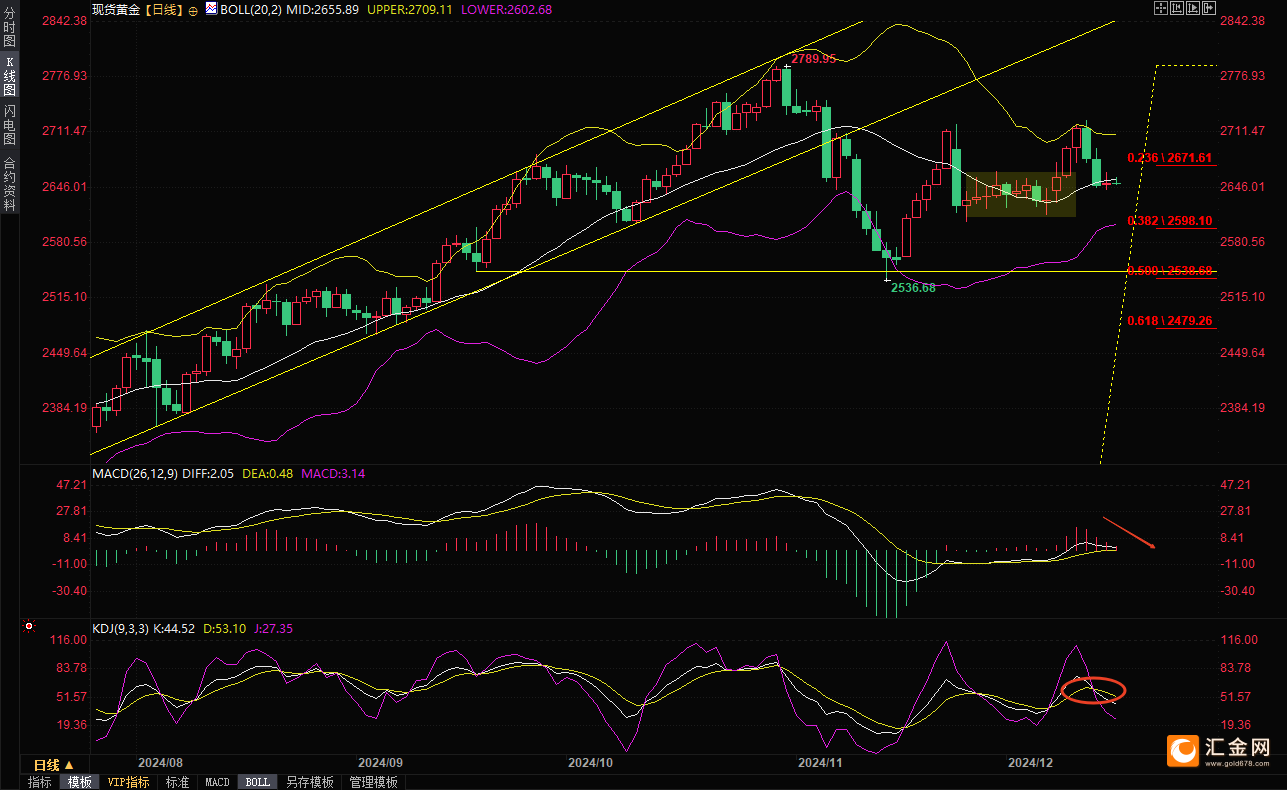
Task: Select the 指标 bottom tab
Action: click(40, 782)
